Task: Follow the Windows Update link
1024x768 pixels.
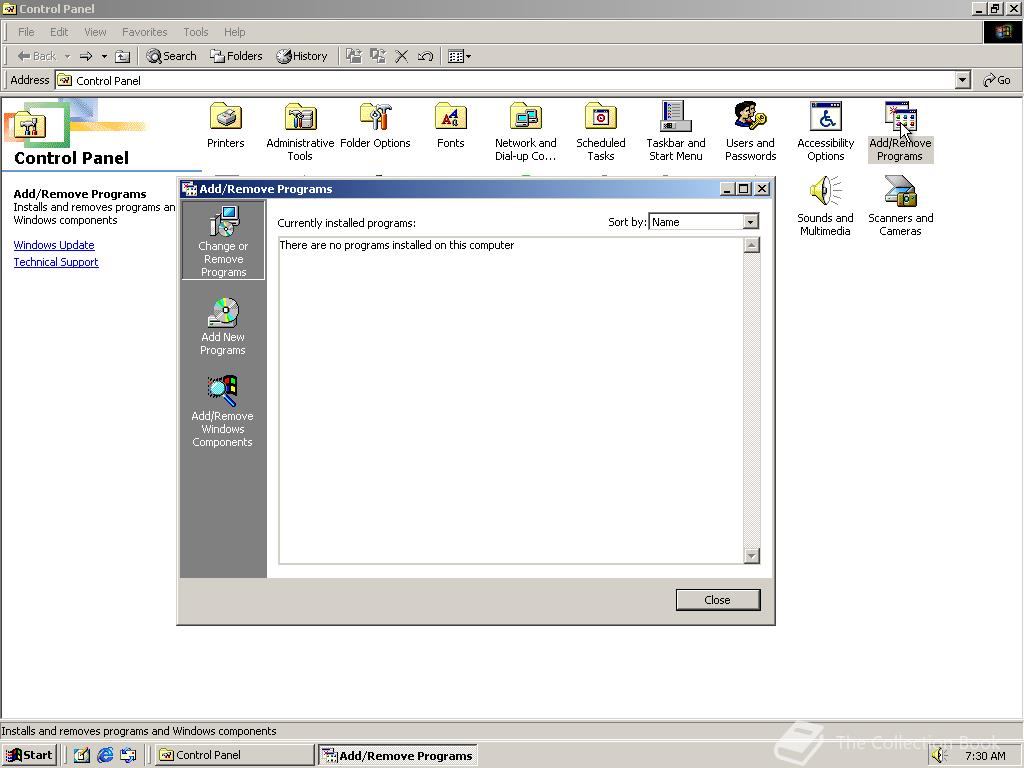Action: (x=54, y=245)
